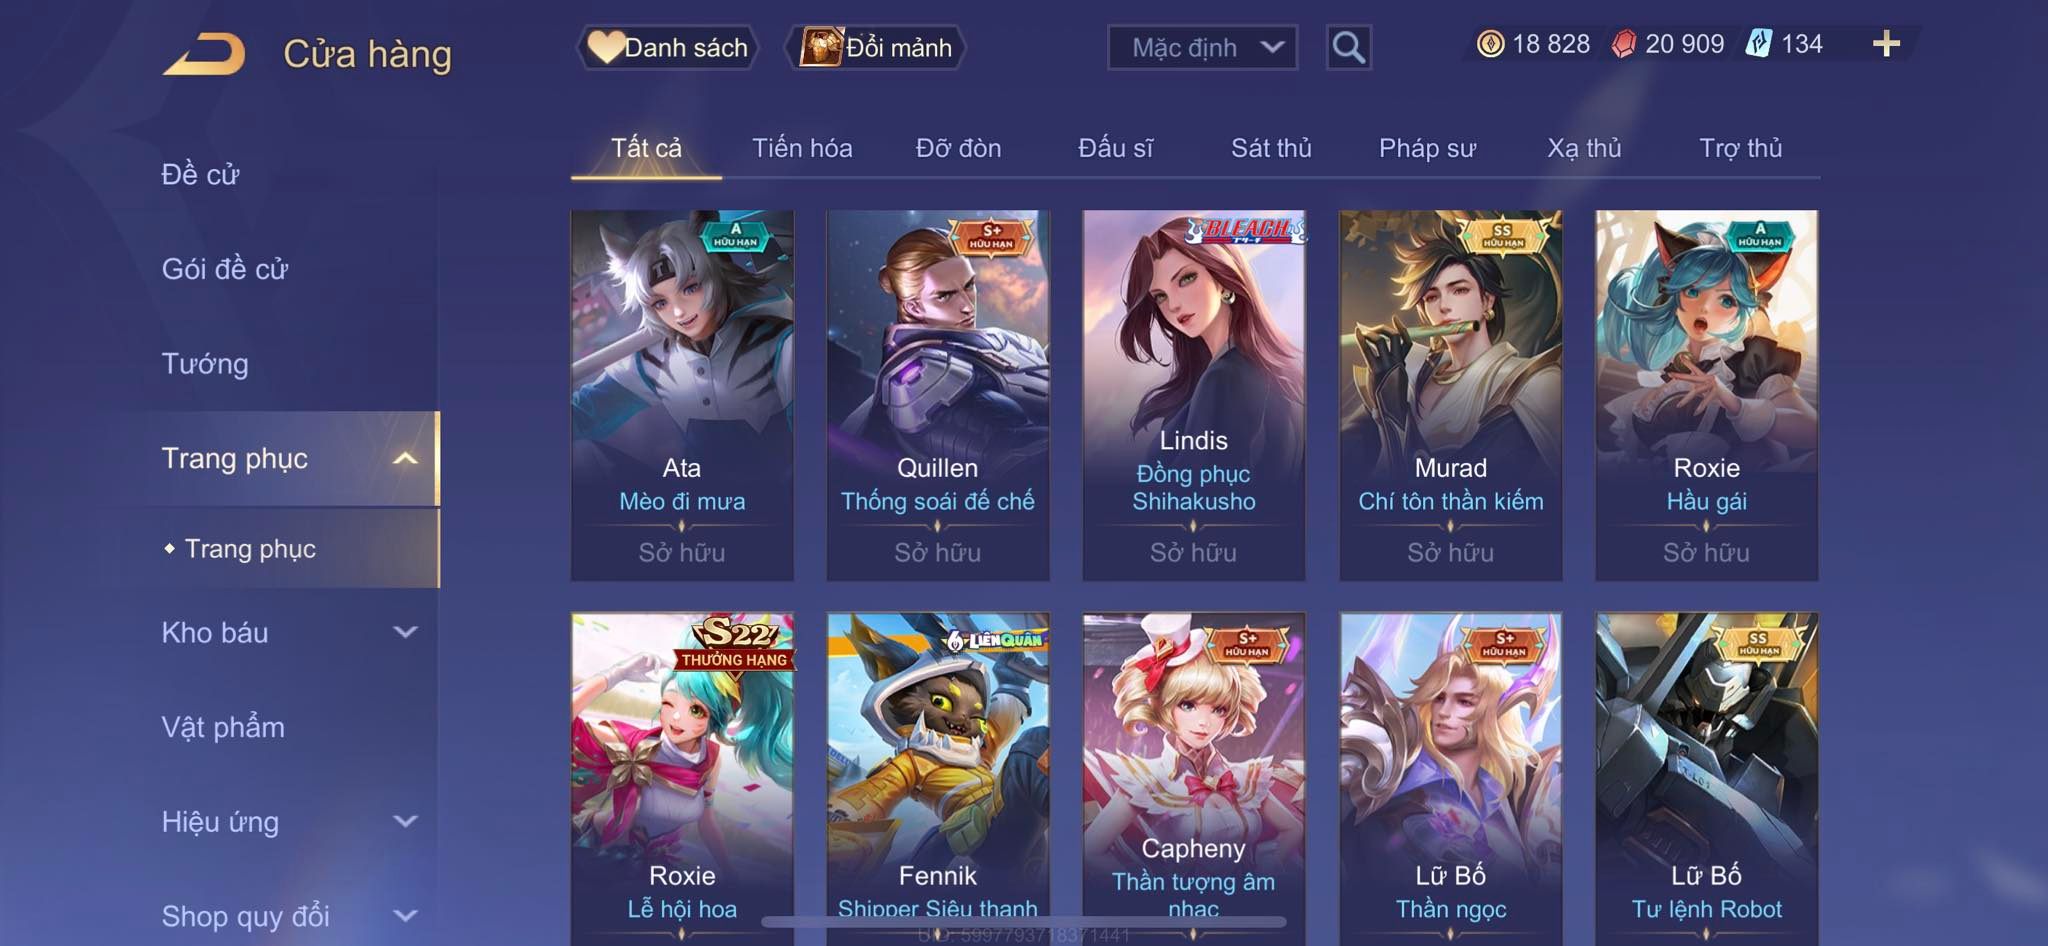Open the search magnifier icon

tap(1348, 47)
